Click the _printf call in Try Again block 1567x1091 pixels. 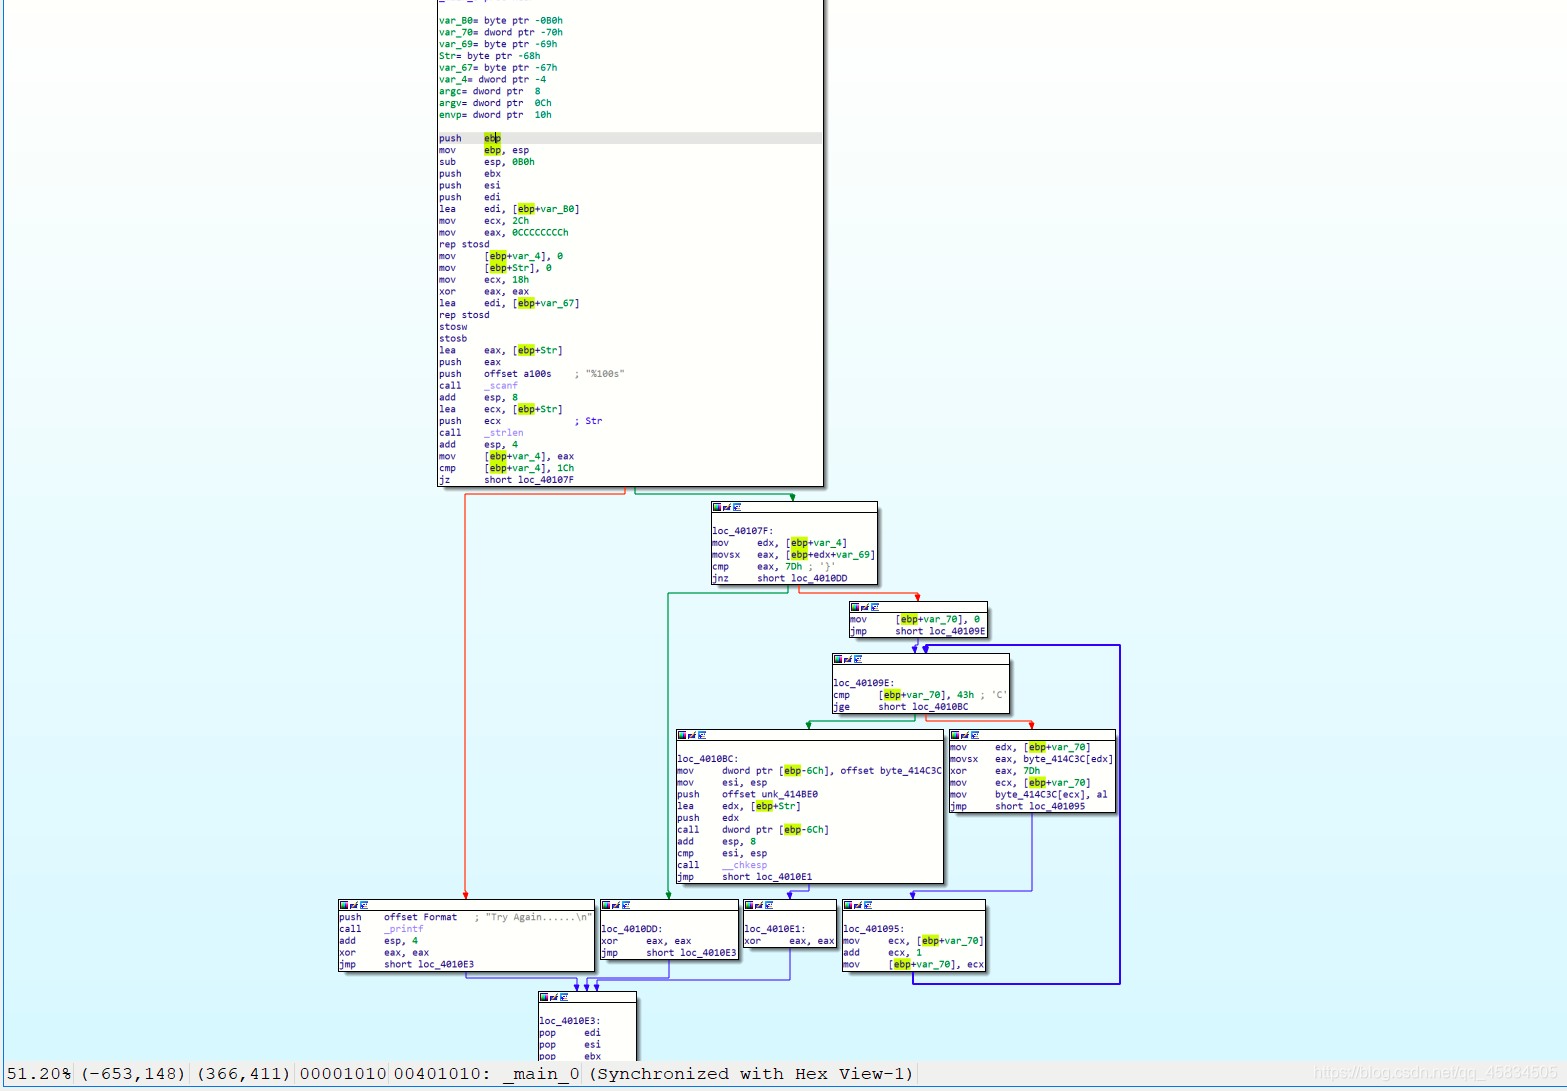click(403, 929)
